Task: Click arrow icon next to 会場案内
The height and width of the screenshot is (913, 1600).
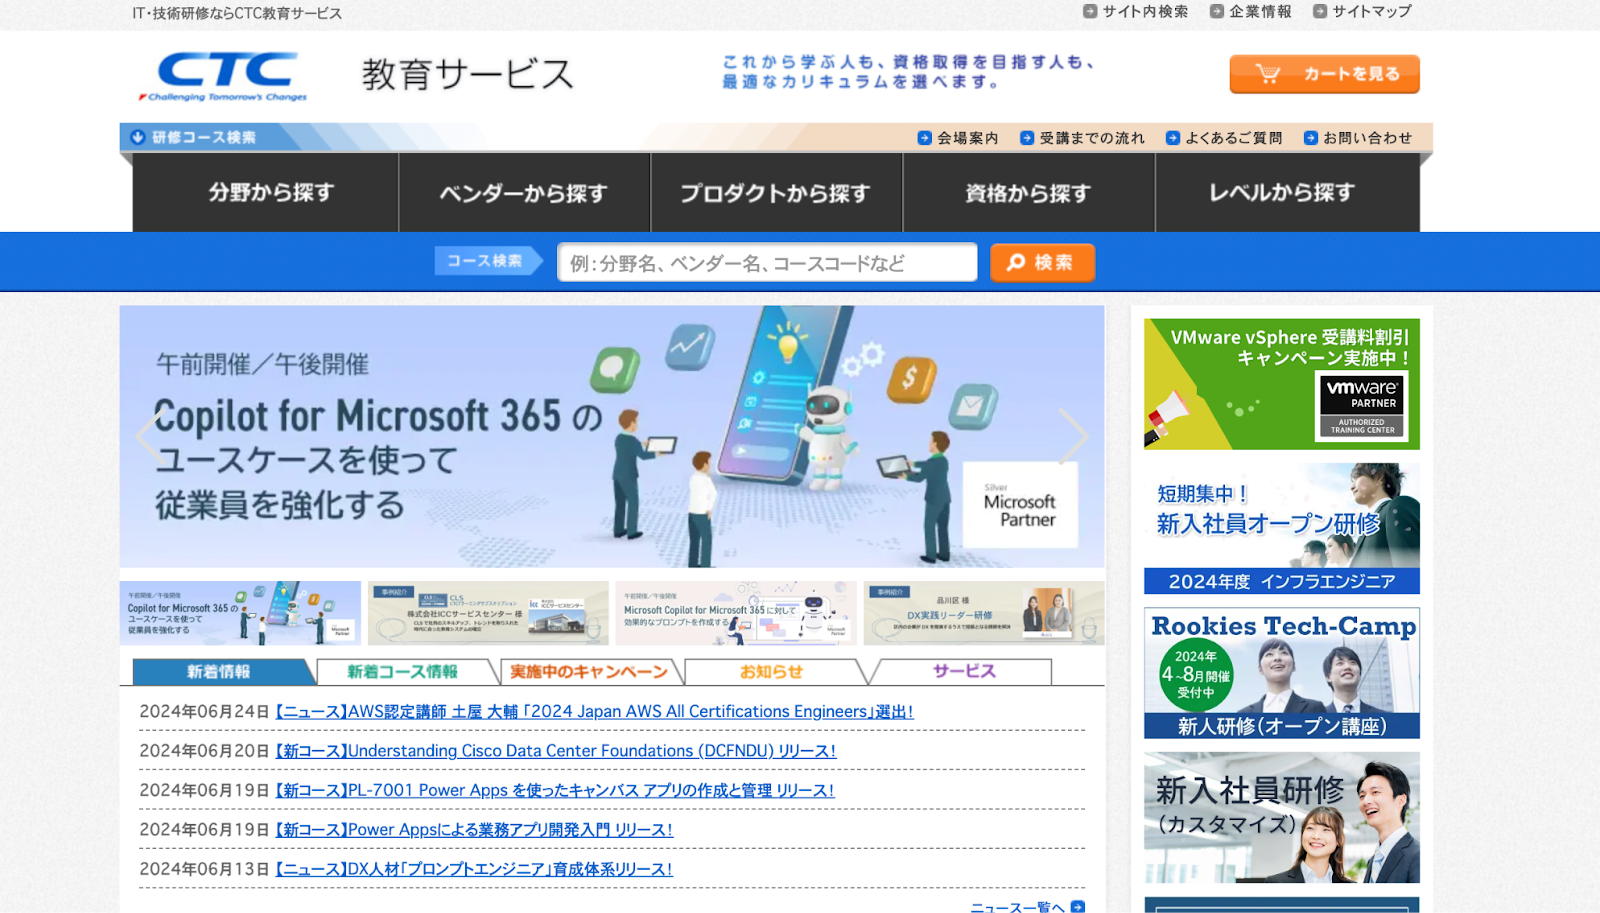Action: coord(924,138)
